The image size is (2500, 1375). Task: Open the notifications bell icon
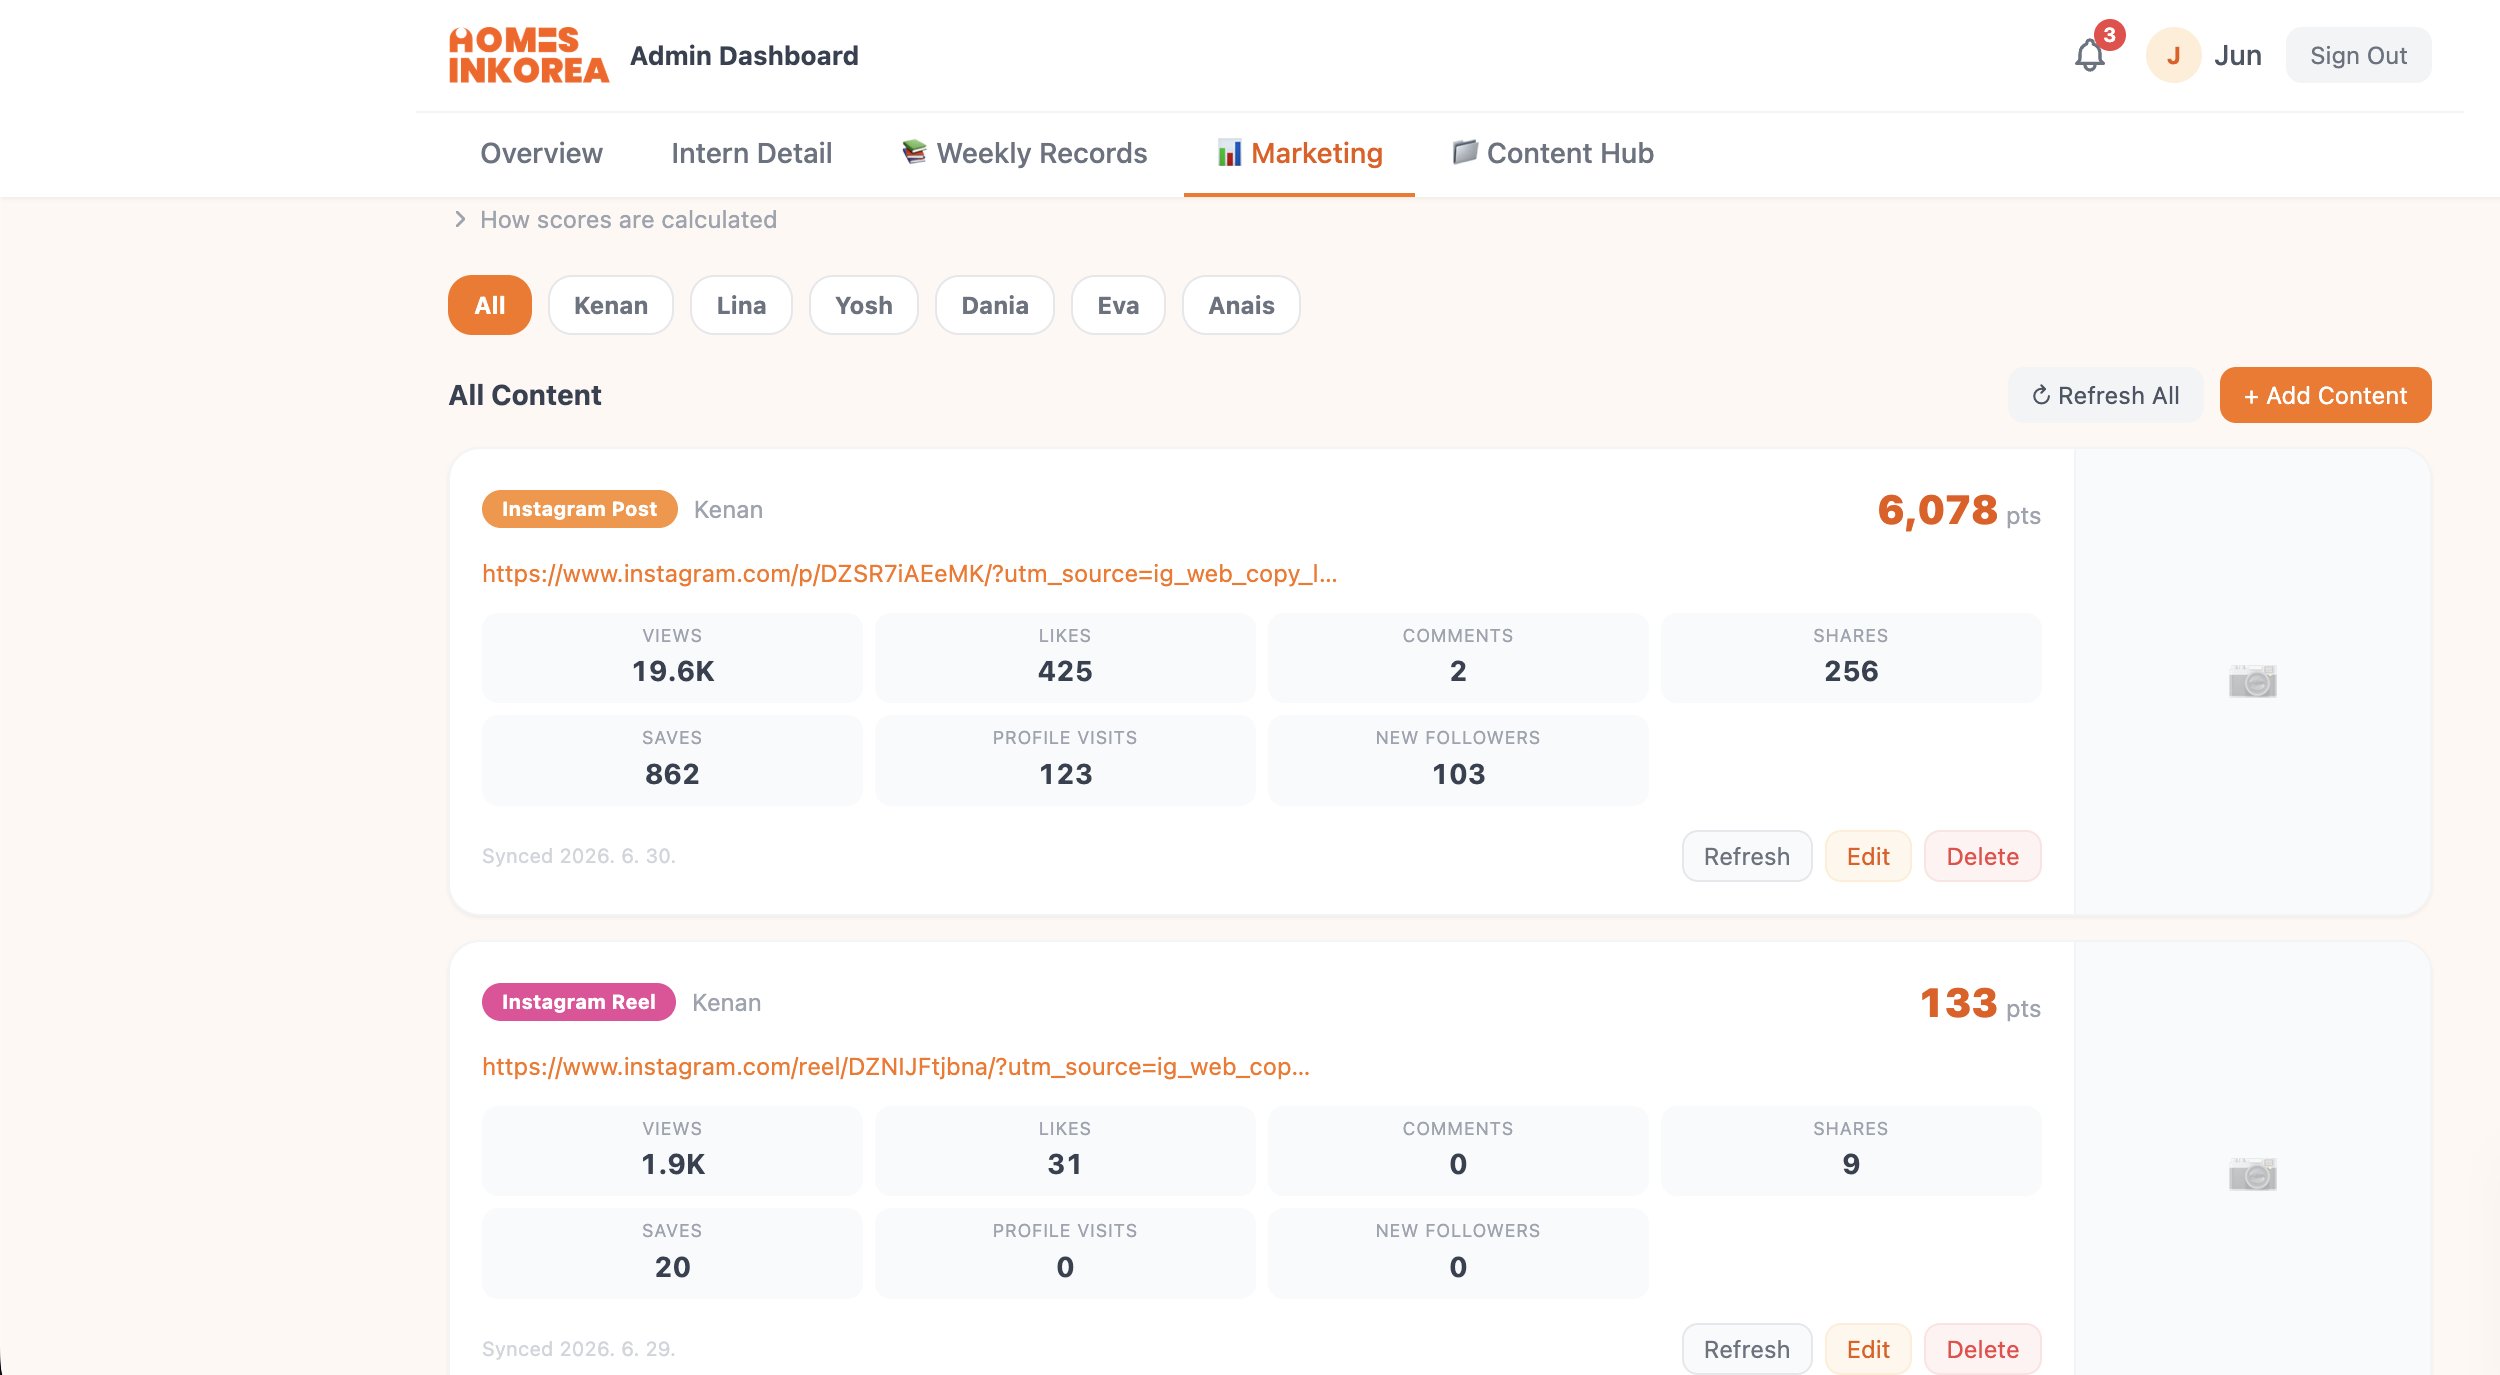click(2089, 55)
